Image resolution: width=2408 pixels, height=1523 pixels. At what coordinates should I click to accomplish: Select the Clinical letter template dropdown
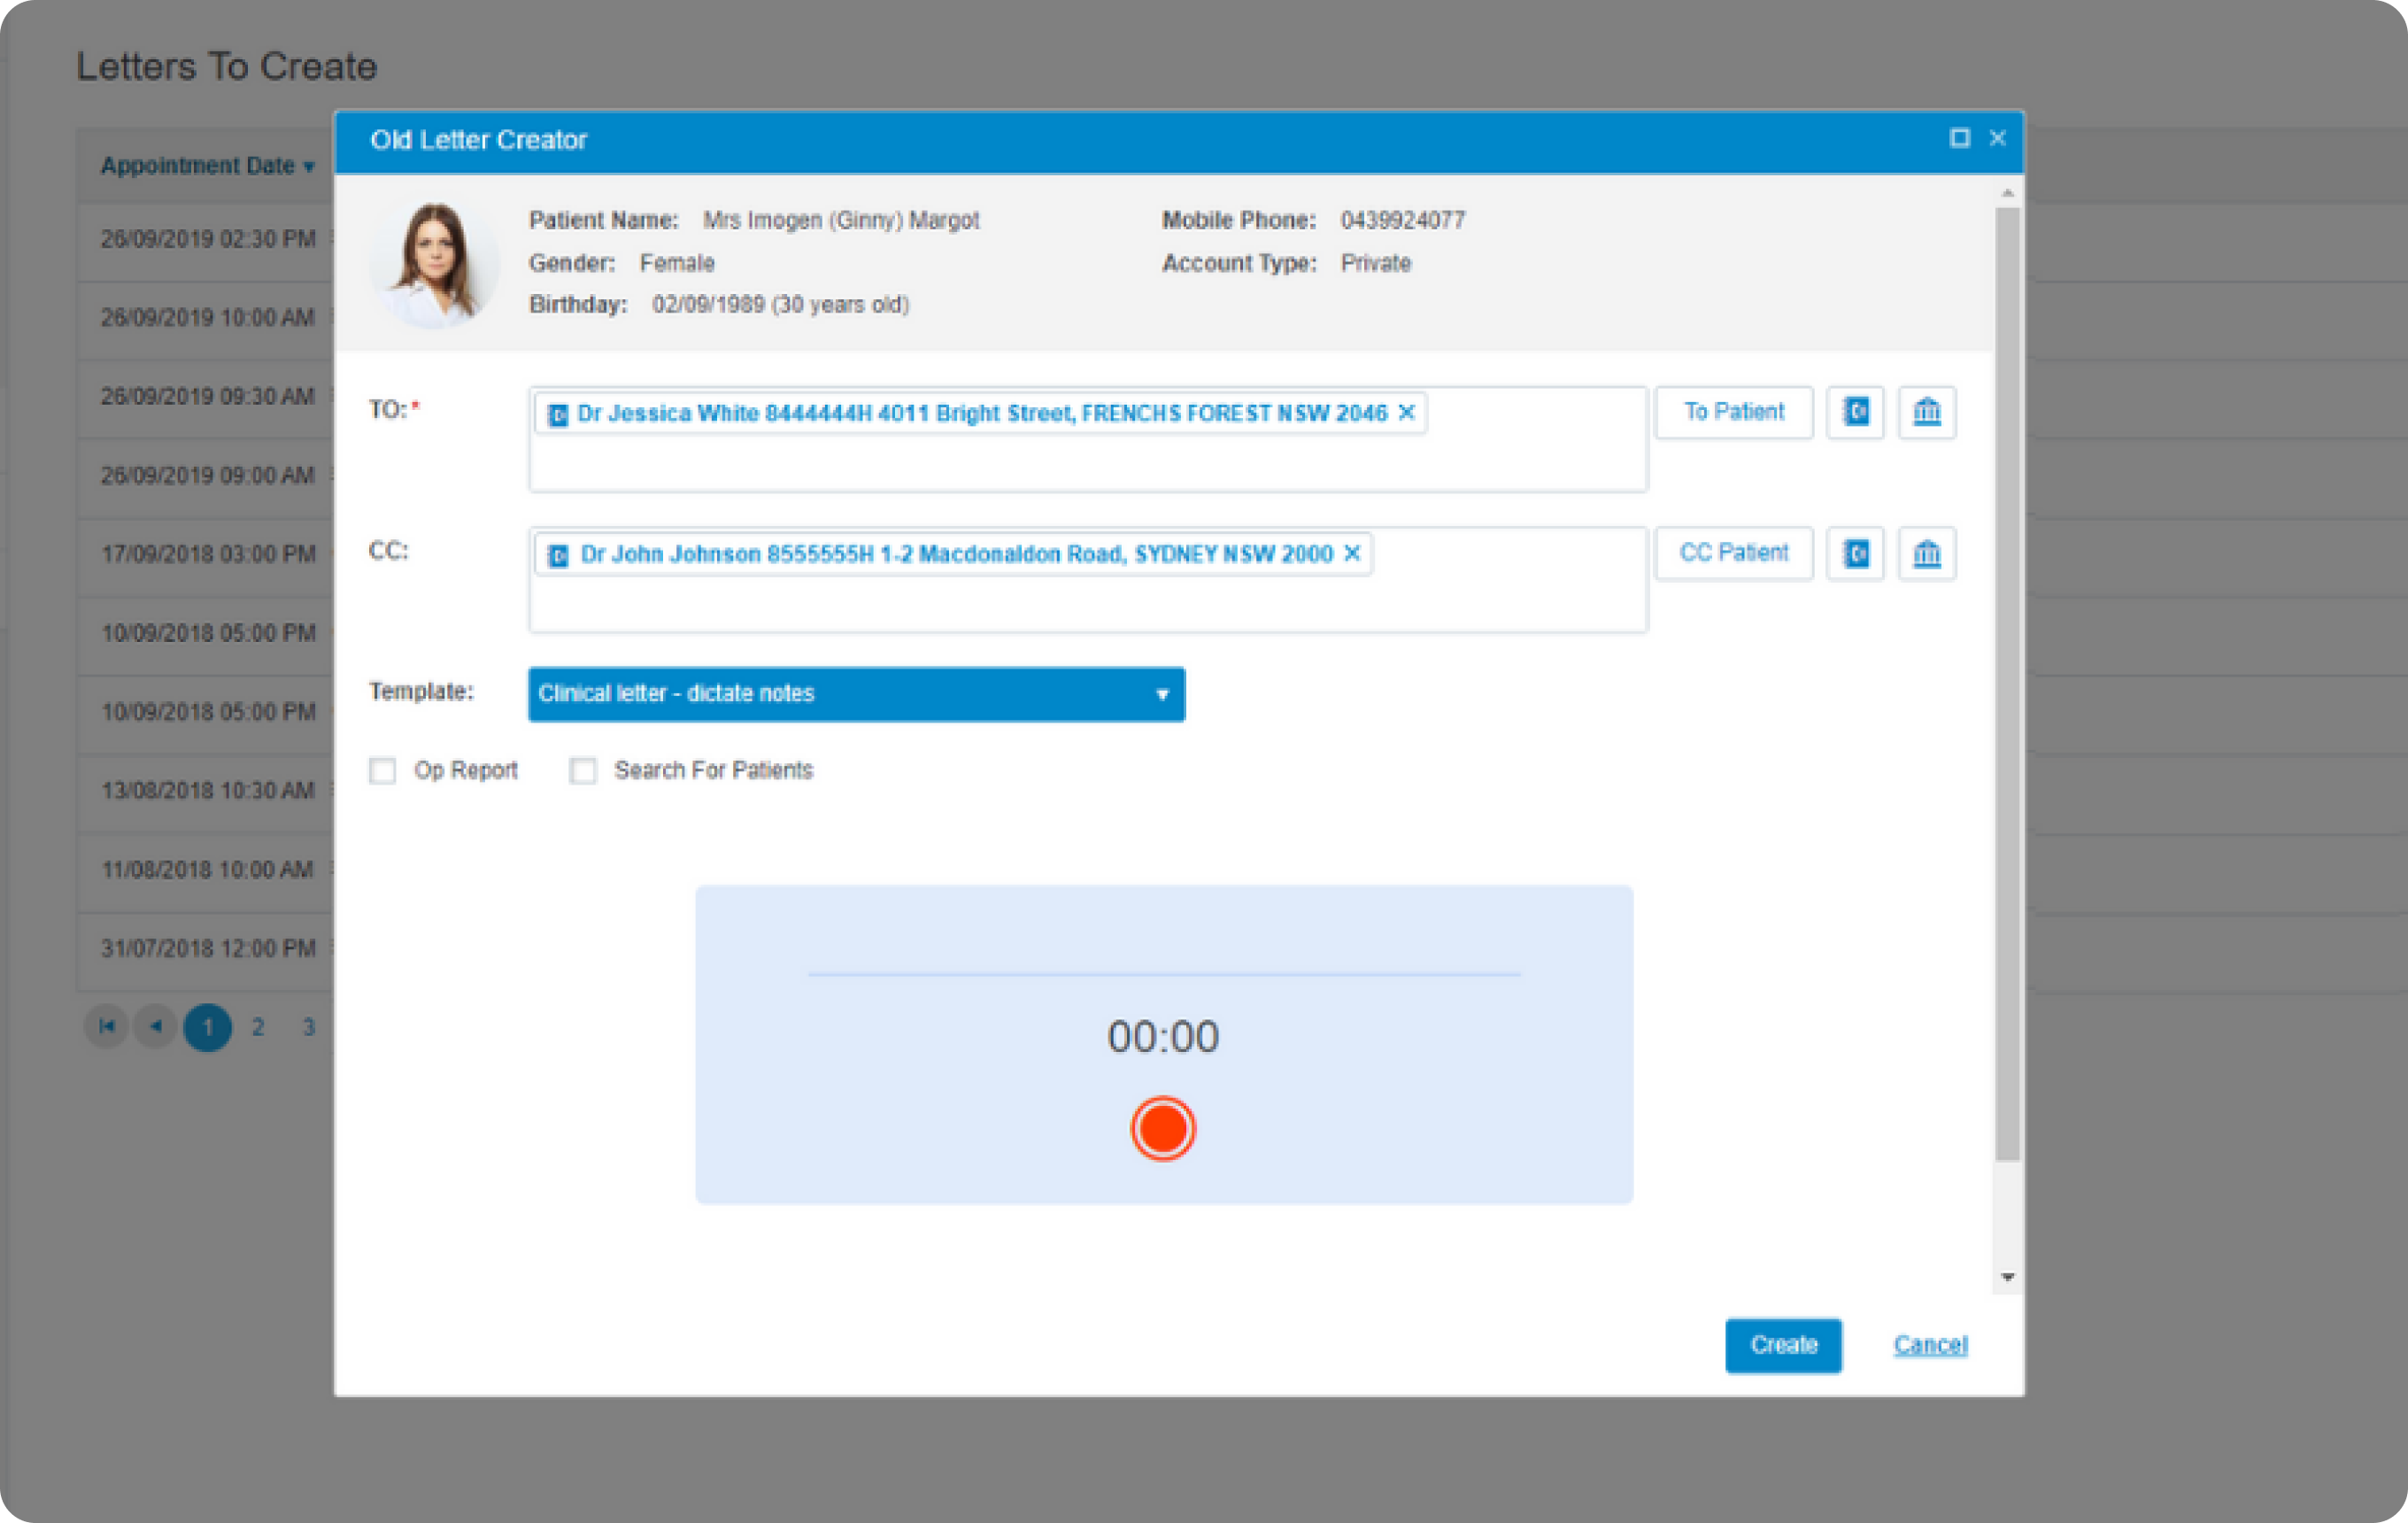[854, 692]
